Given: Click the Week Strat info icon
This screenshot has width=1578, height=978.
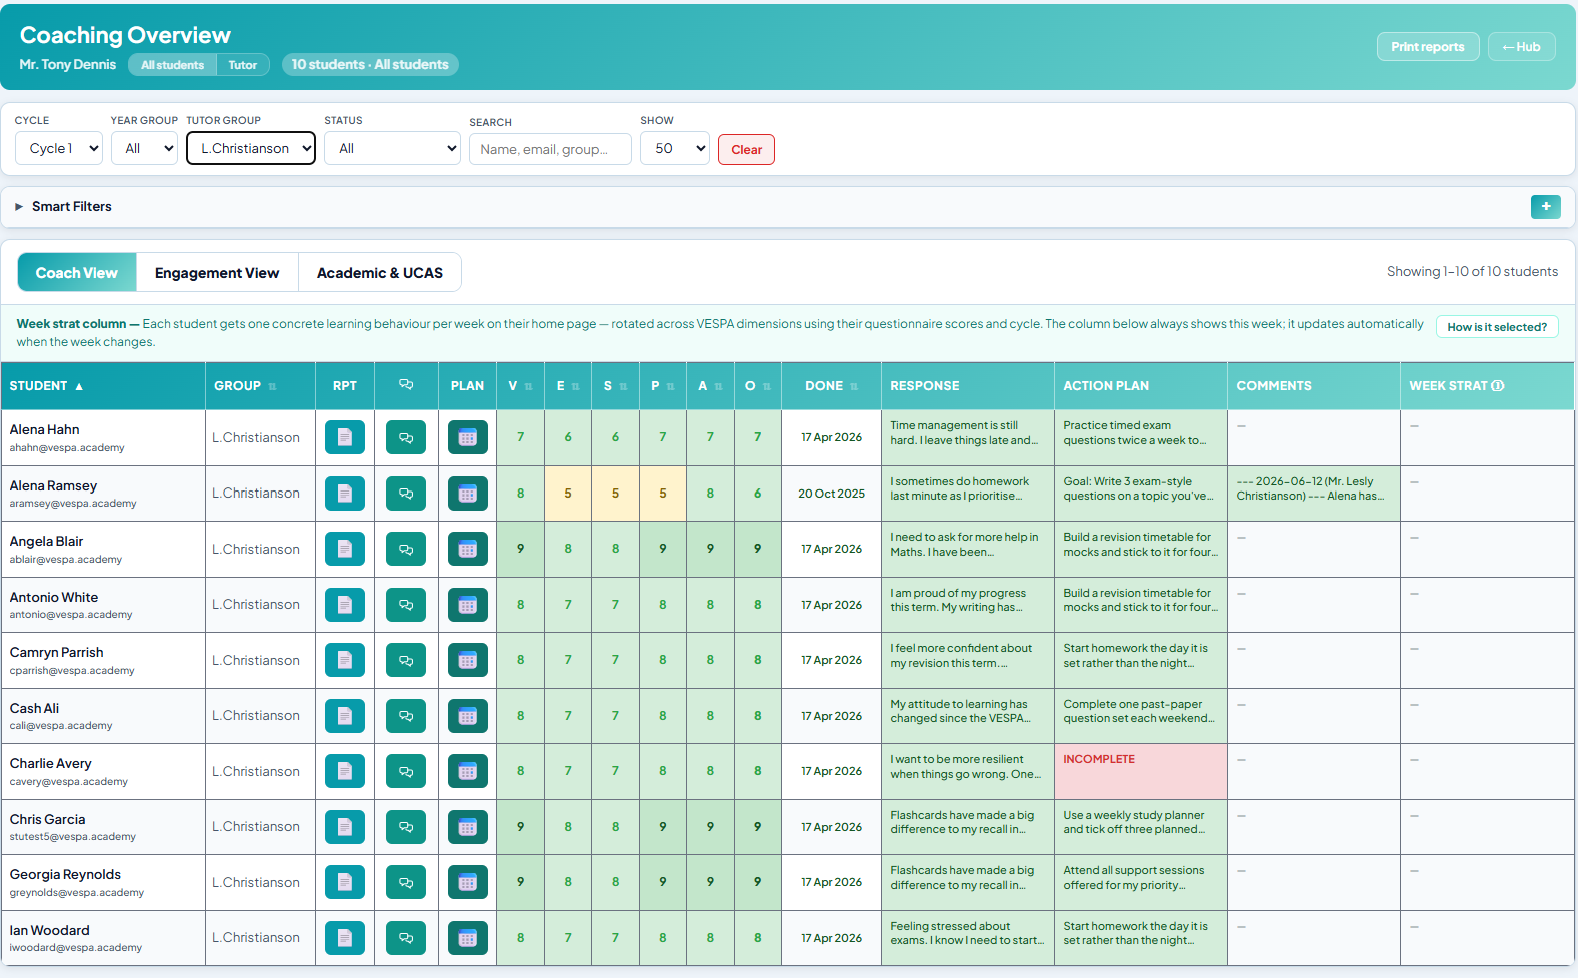Looking at the screenshot, I should [1498, 386].
